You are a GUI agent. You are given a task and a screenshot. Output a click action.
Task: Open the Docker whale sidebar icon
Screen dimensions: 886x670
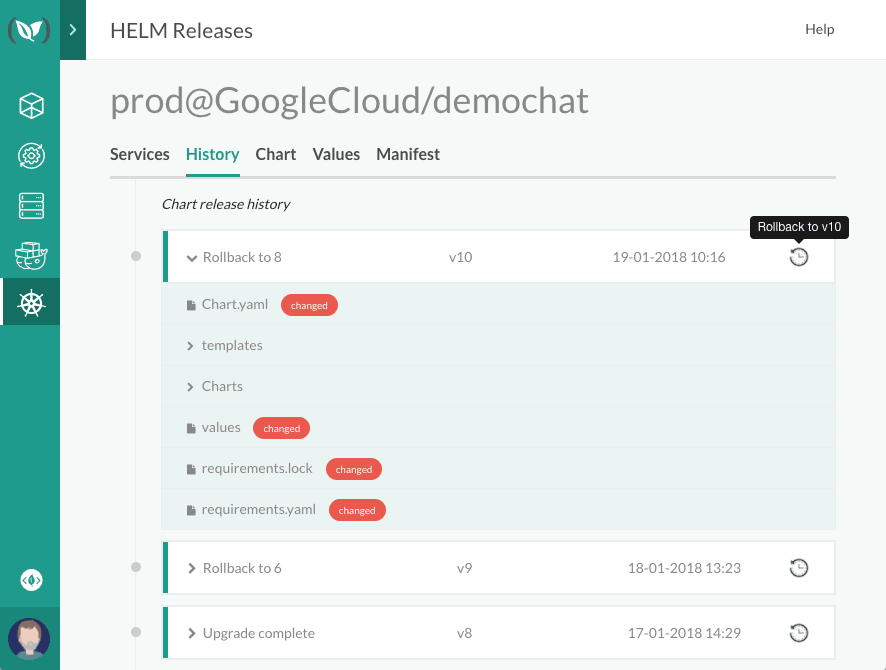tap(31, 256)
